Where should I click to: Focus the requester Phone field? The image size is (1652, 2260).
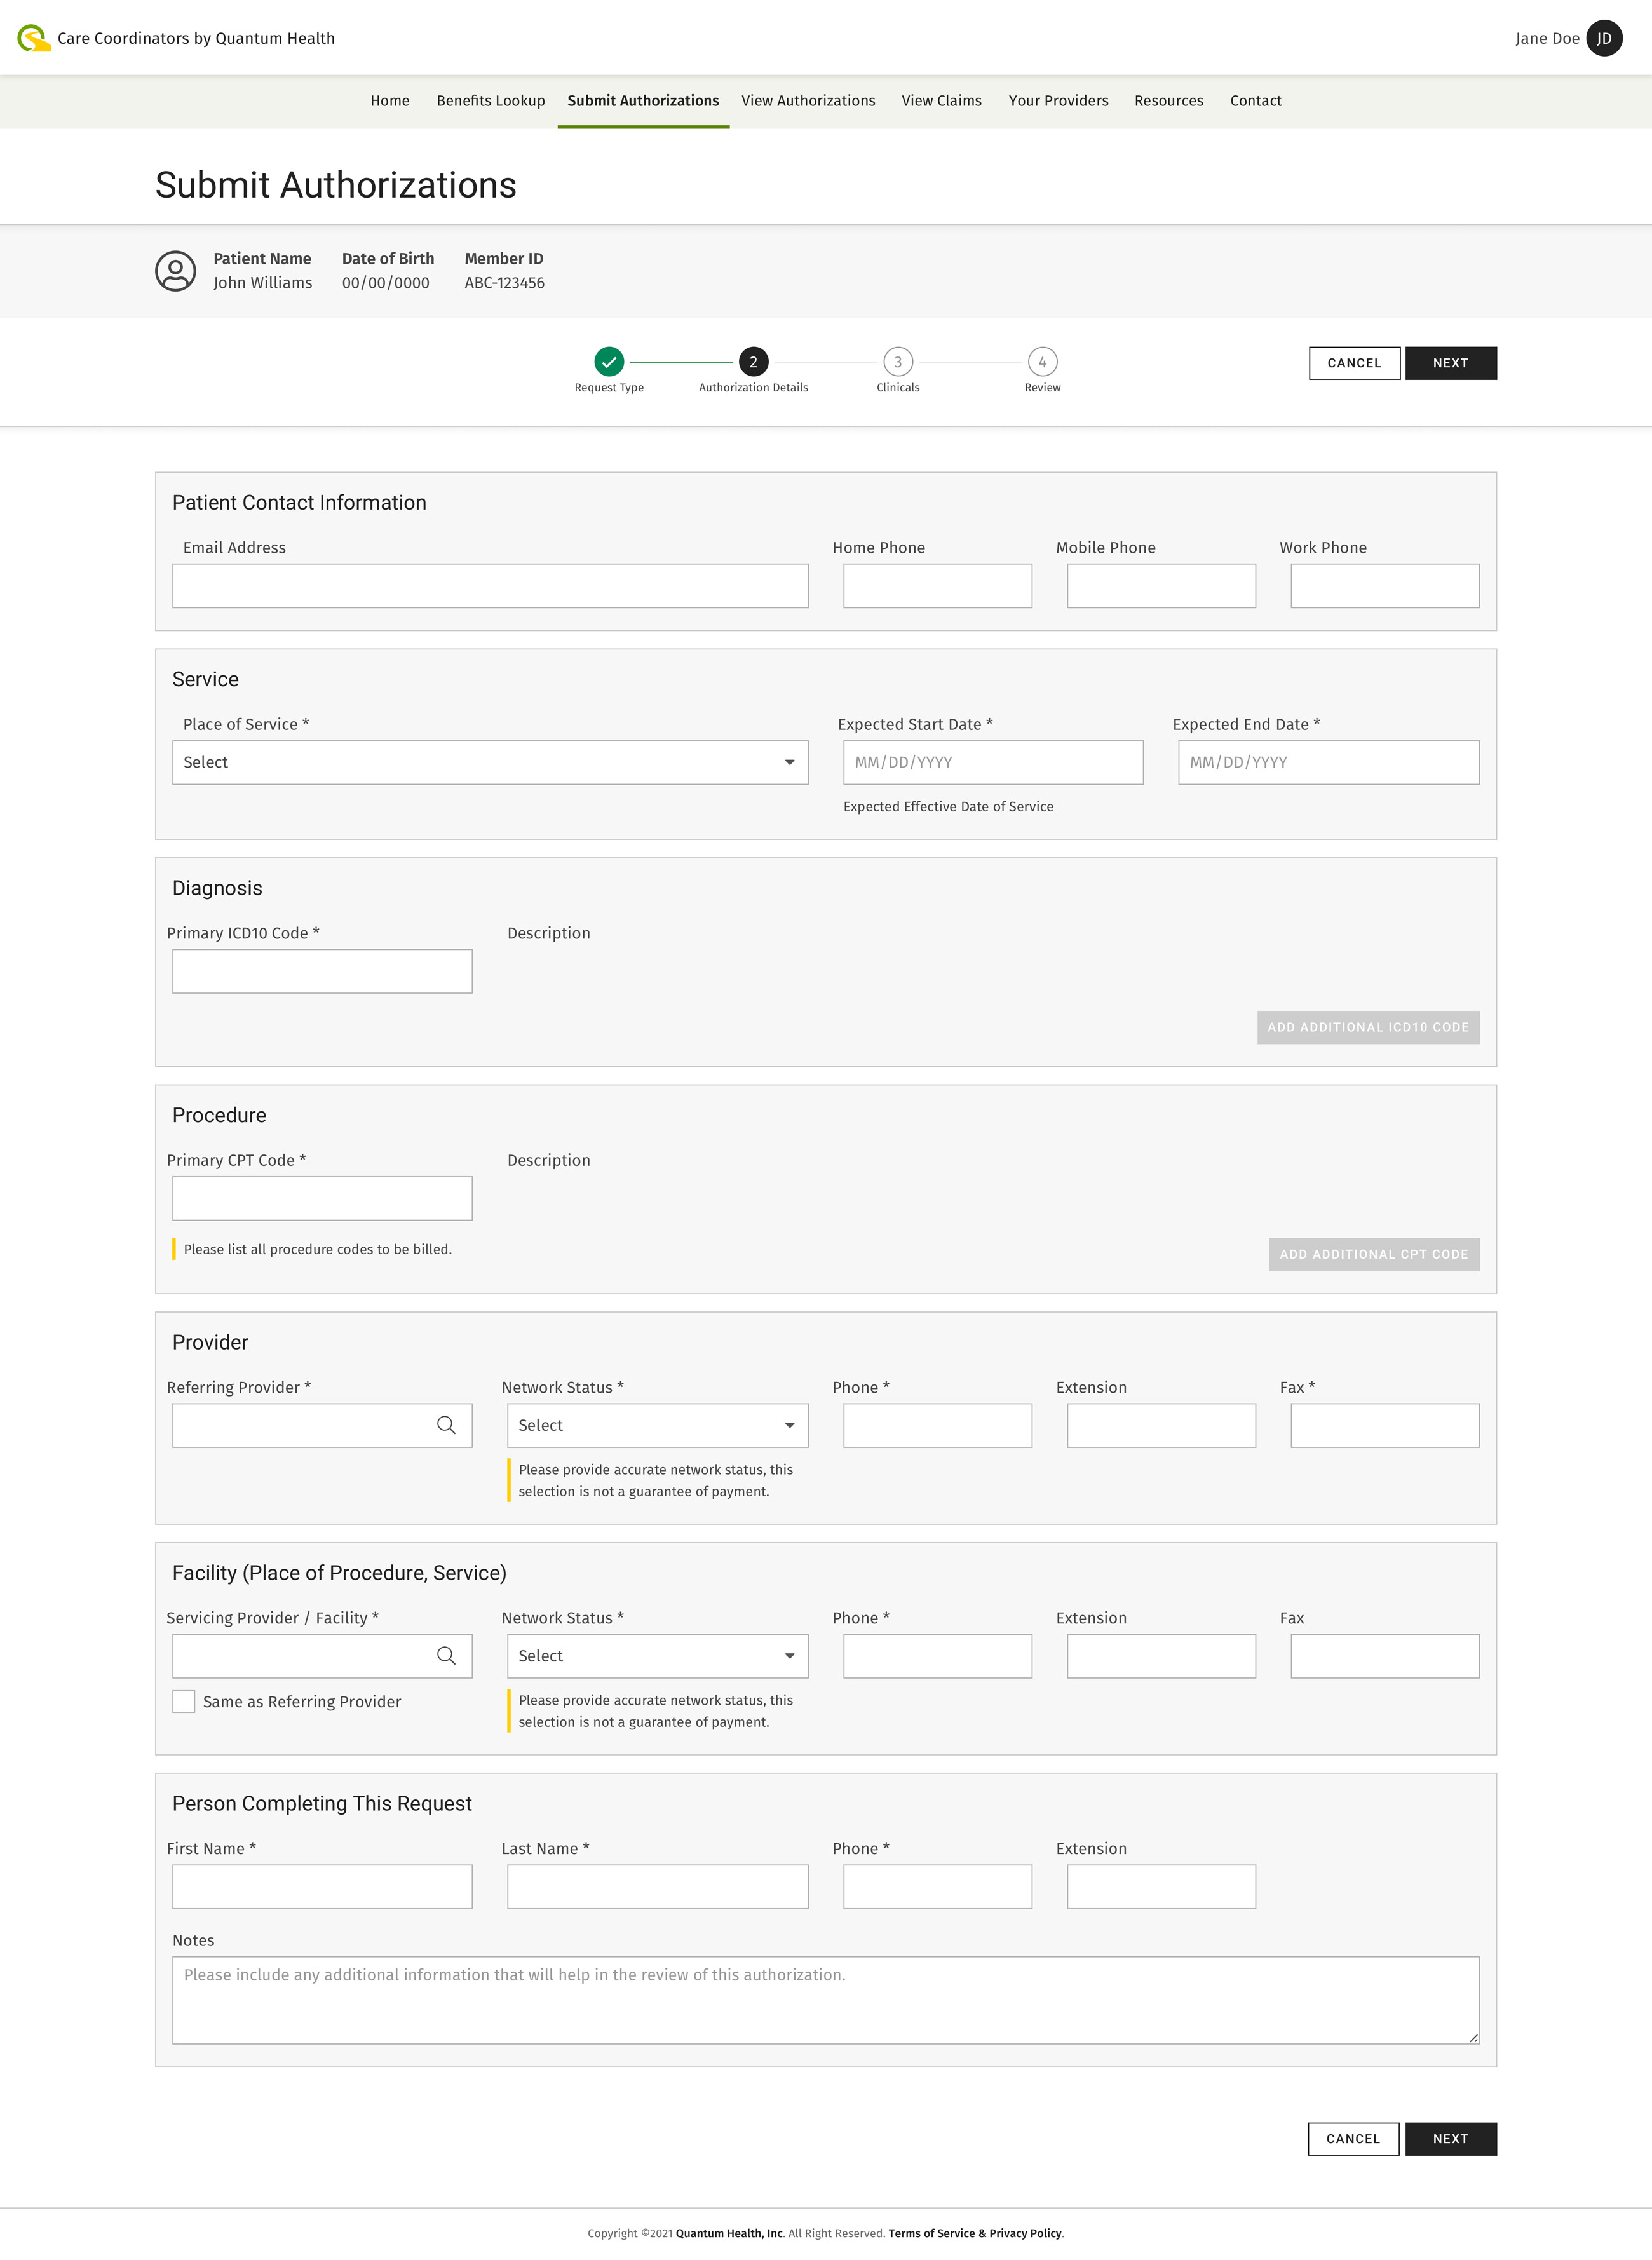click(937, 1887)
